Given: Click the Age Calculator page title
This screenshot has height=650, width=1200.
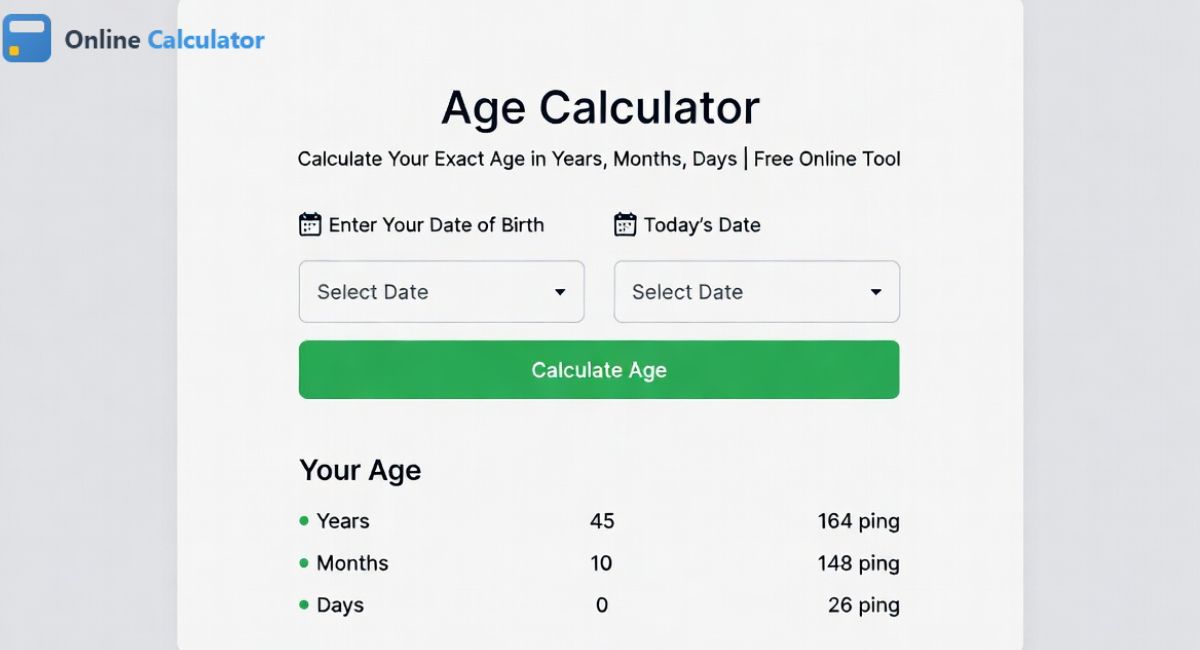Looking at the screenshot, I should [600, 107].
